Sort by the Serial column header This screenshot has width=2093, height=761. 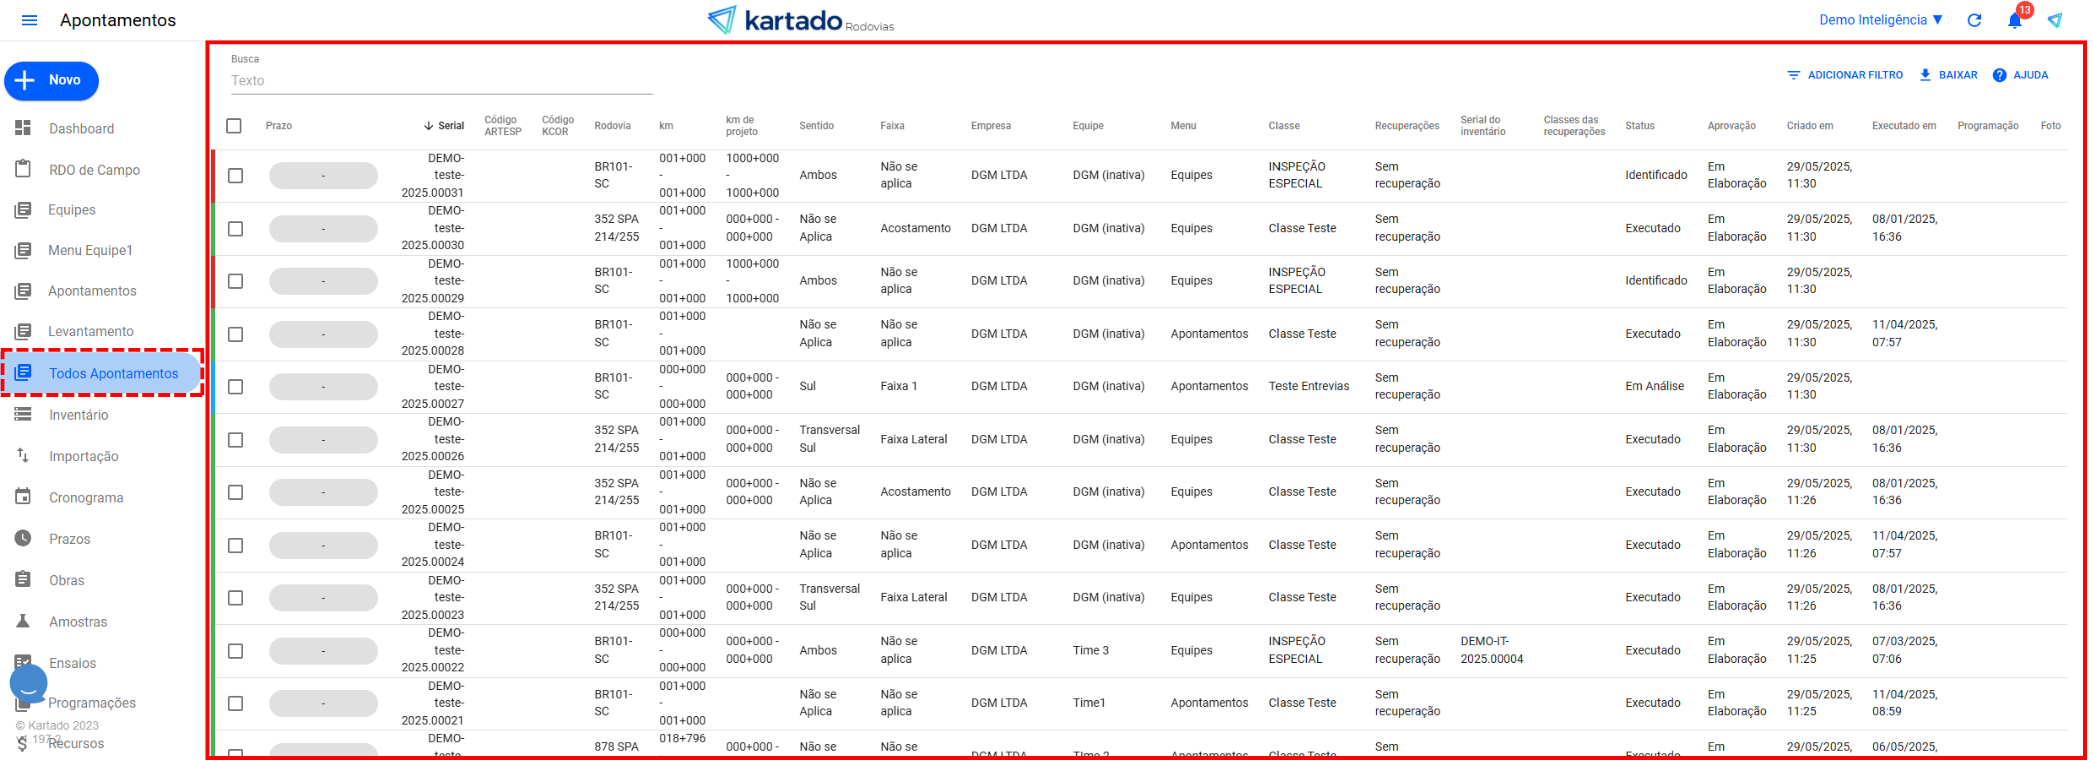tap(450, 126)
